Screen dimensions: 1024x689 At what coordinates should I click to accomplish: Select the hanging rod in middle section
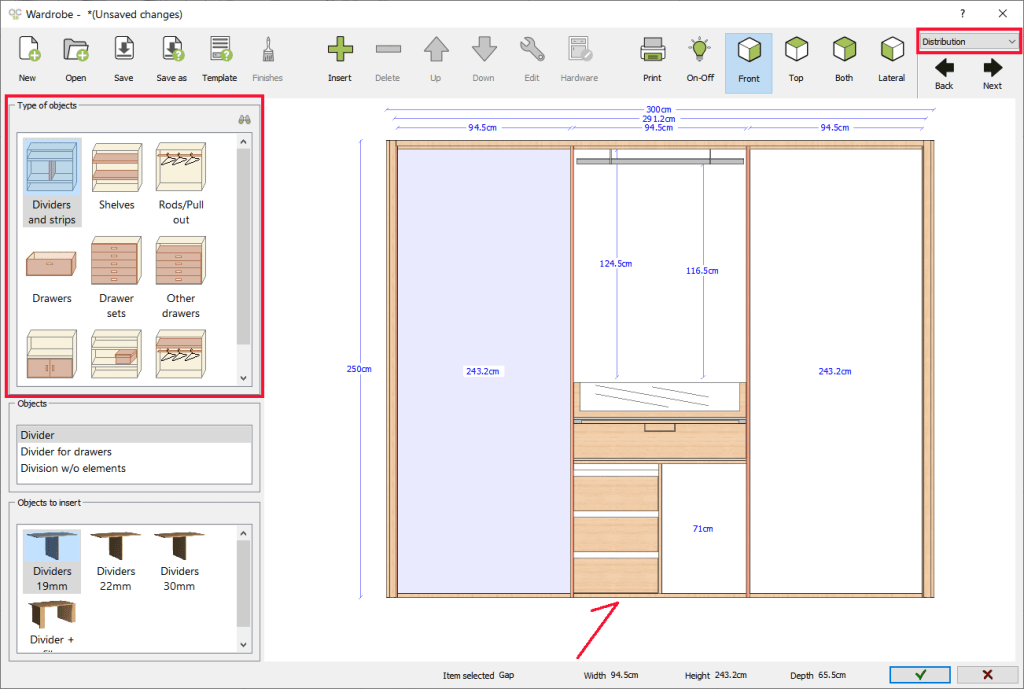point(660,160)
